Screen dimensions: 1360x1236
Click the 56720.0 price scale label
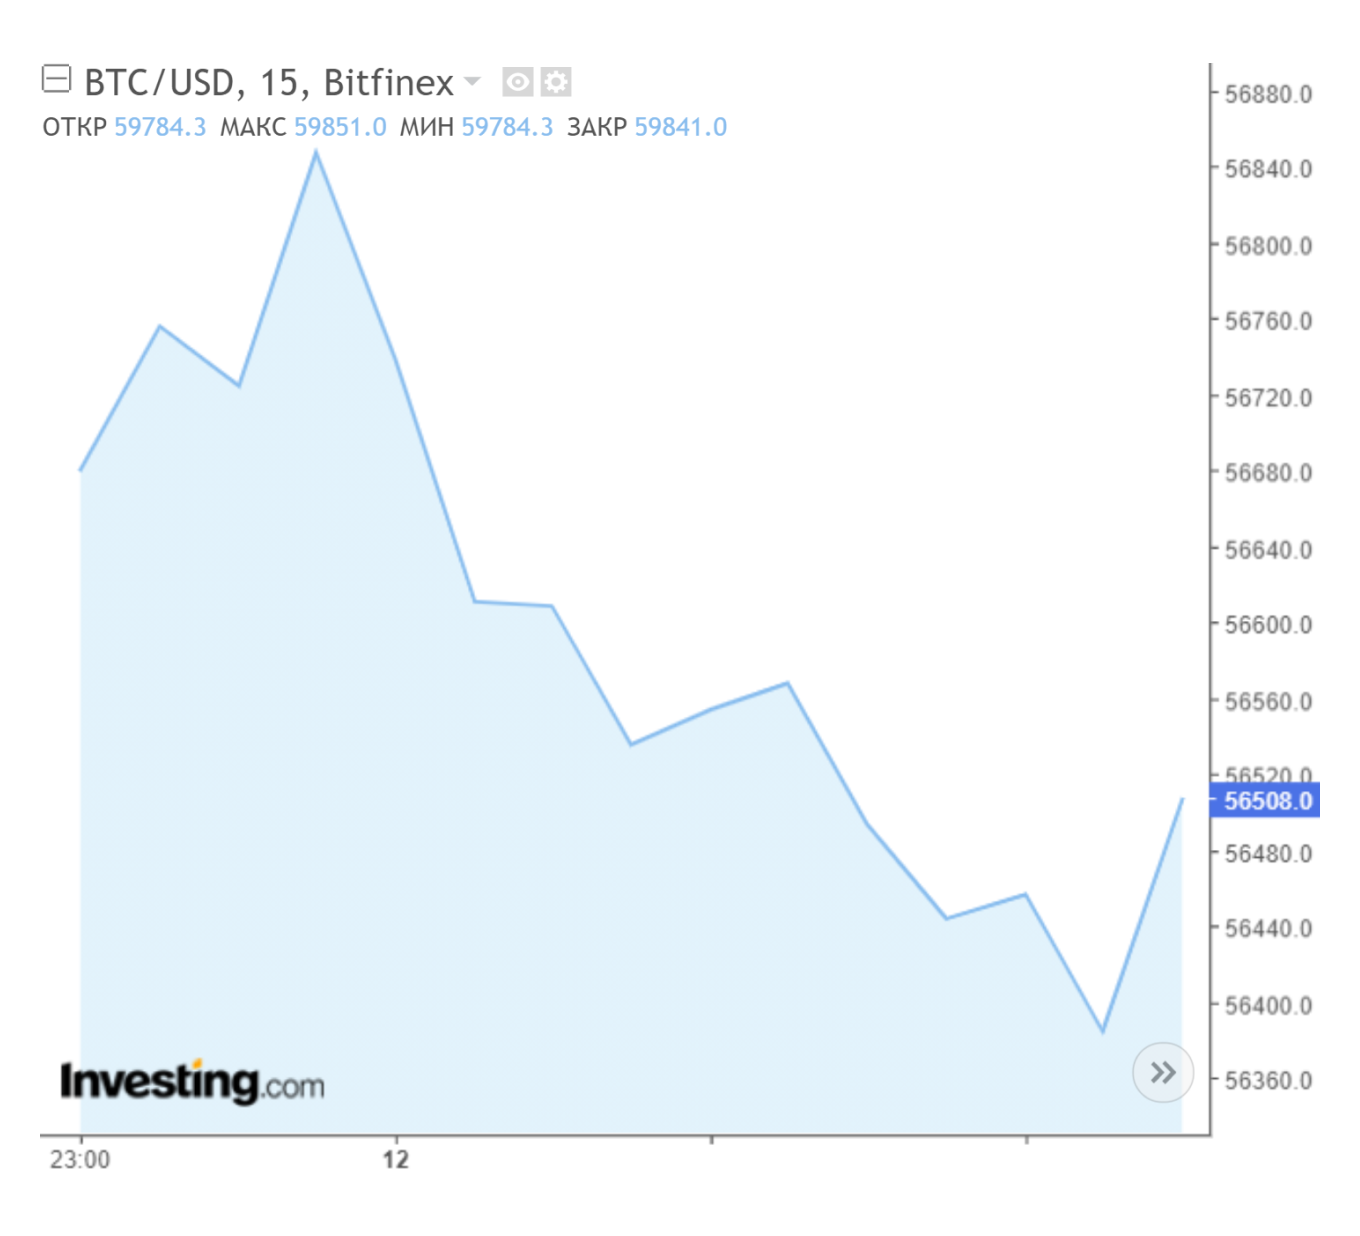click(x=1267, y=398)
